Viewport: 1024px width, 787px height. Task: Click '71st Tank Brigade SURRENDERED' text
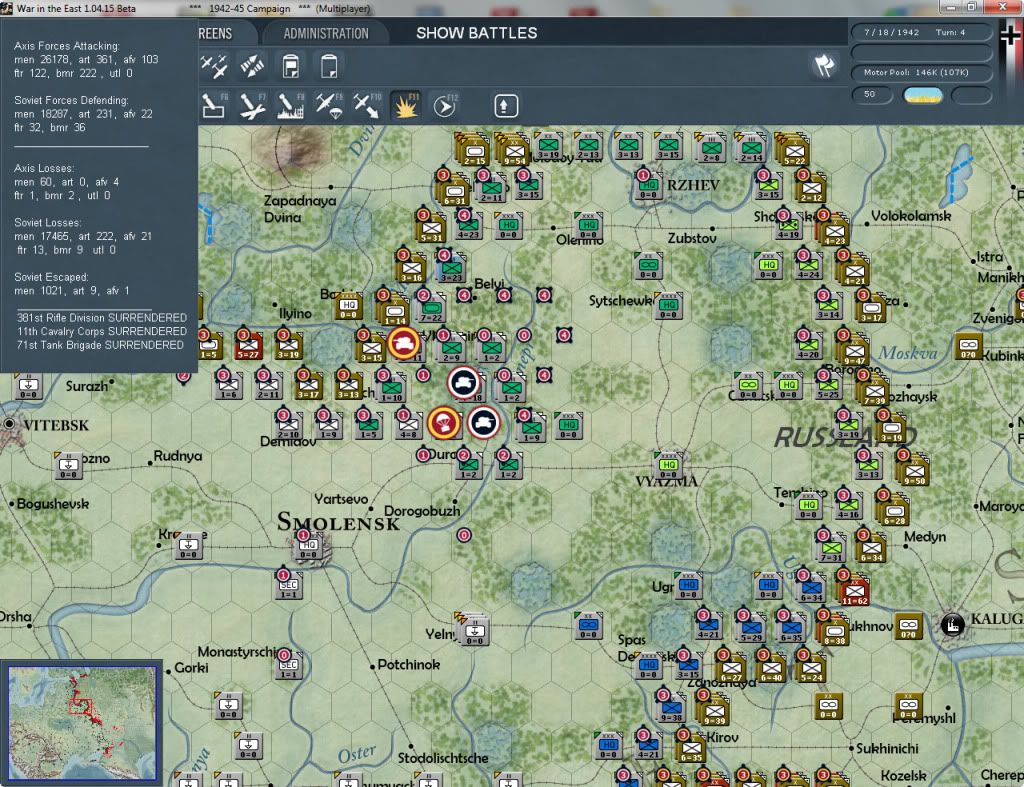[x=101, y=345]
